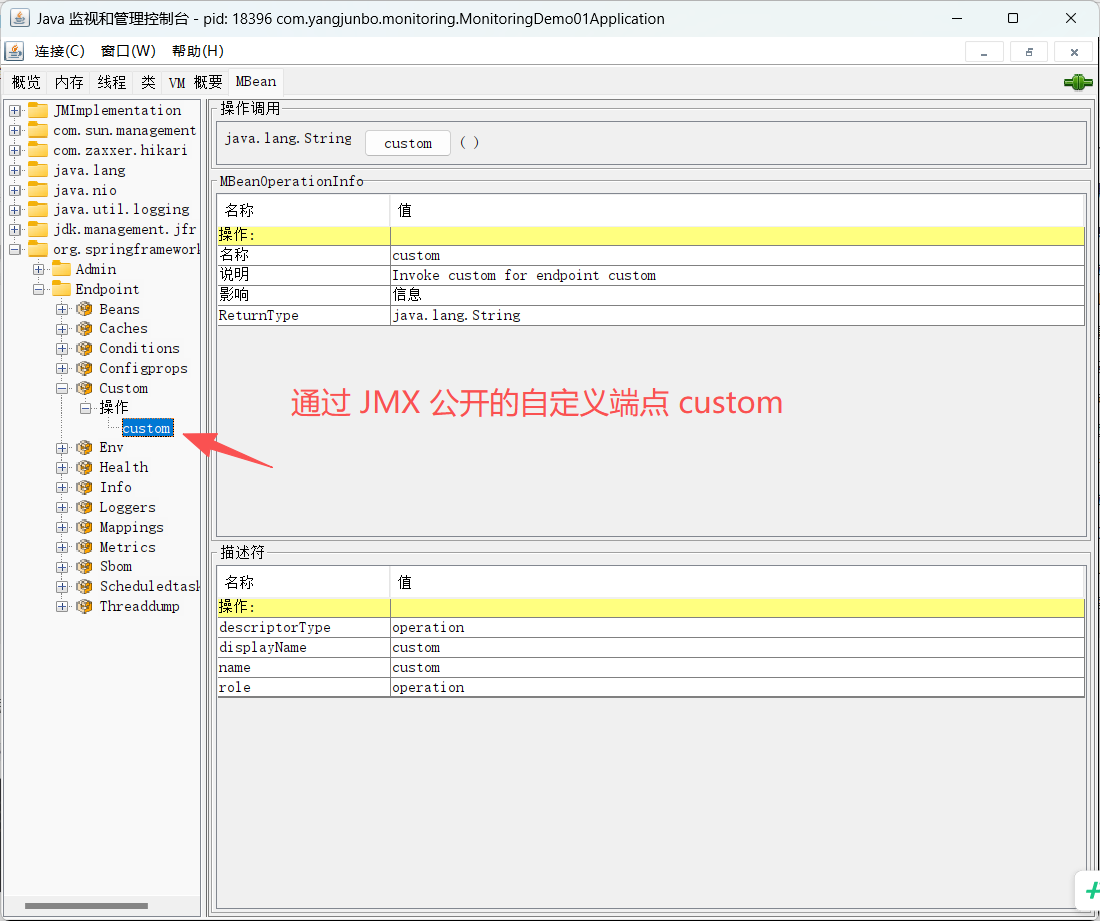Click the java.nio folder icon
The width and height of the screenshot is (1100, 921).
(x=38, y=190)
